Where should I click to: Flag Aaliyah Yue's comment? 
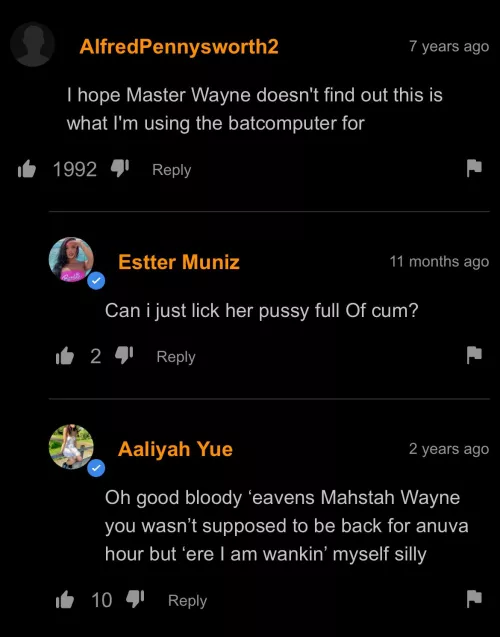tap(474, 599)
